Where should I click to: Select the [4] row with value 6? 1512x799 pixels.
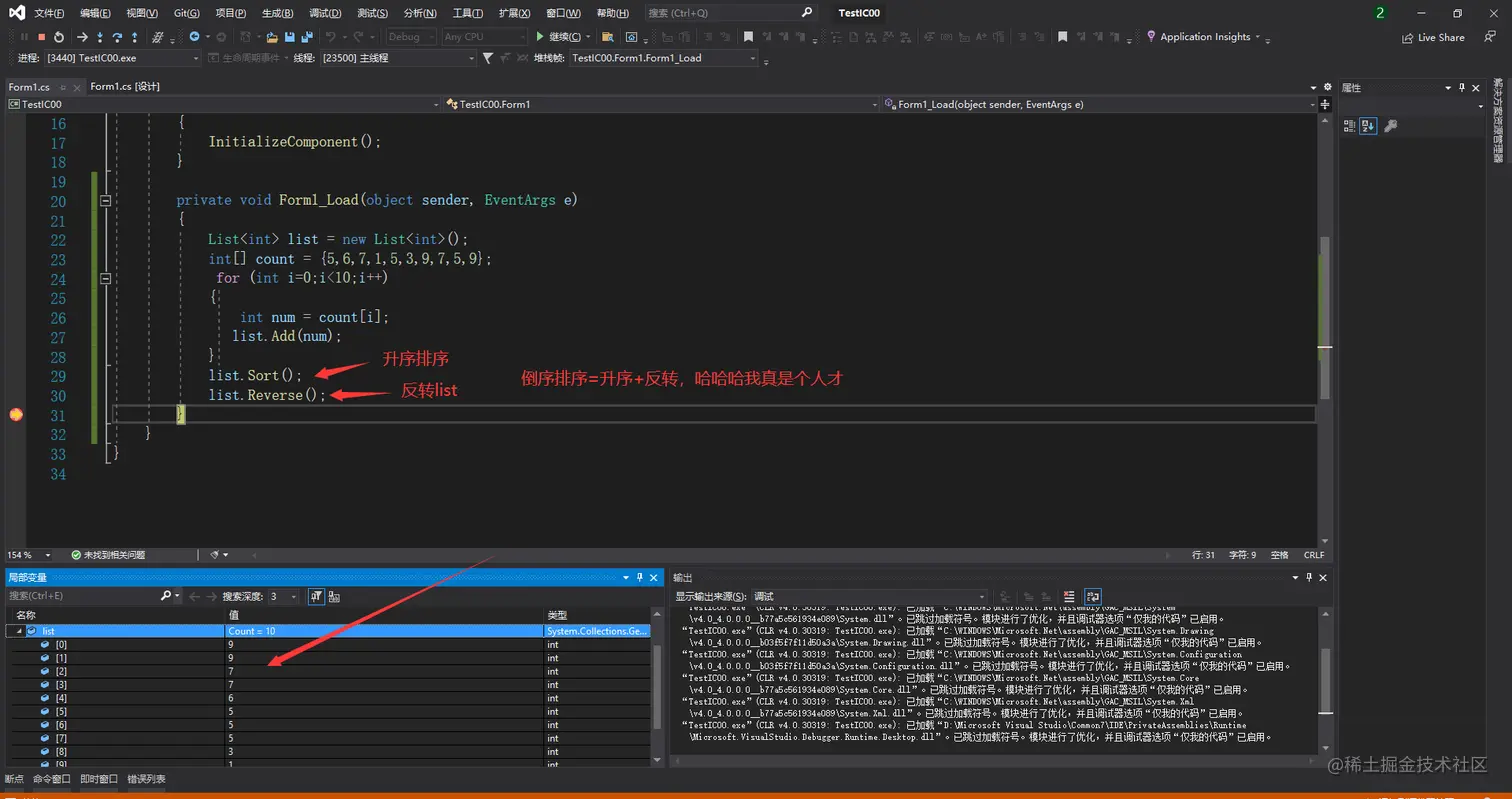pyautogui.click(x=330, y=697)
